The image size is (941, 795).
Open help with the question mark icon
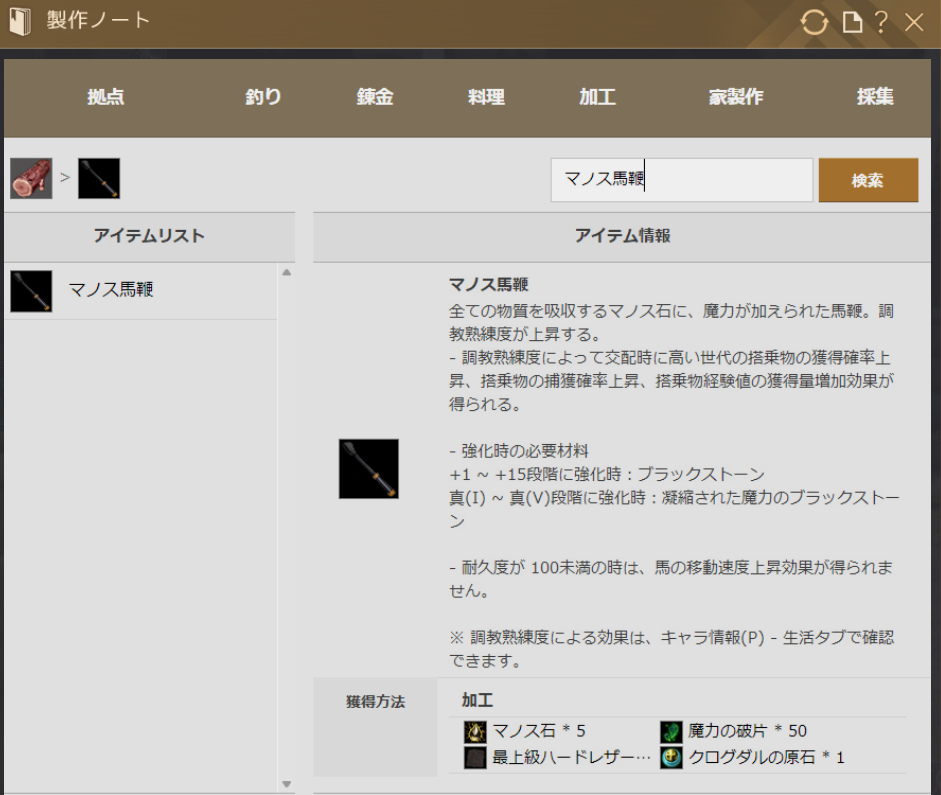pos(881,22)
